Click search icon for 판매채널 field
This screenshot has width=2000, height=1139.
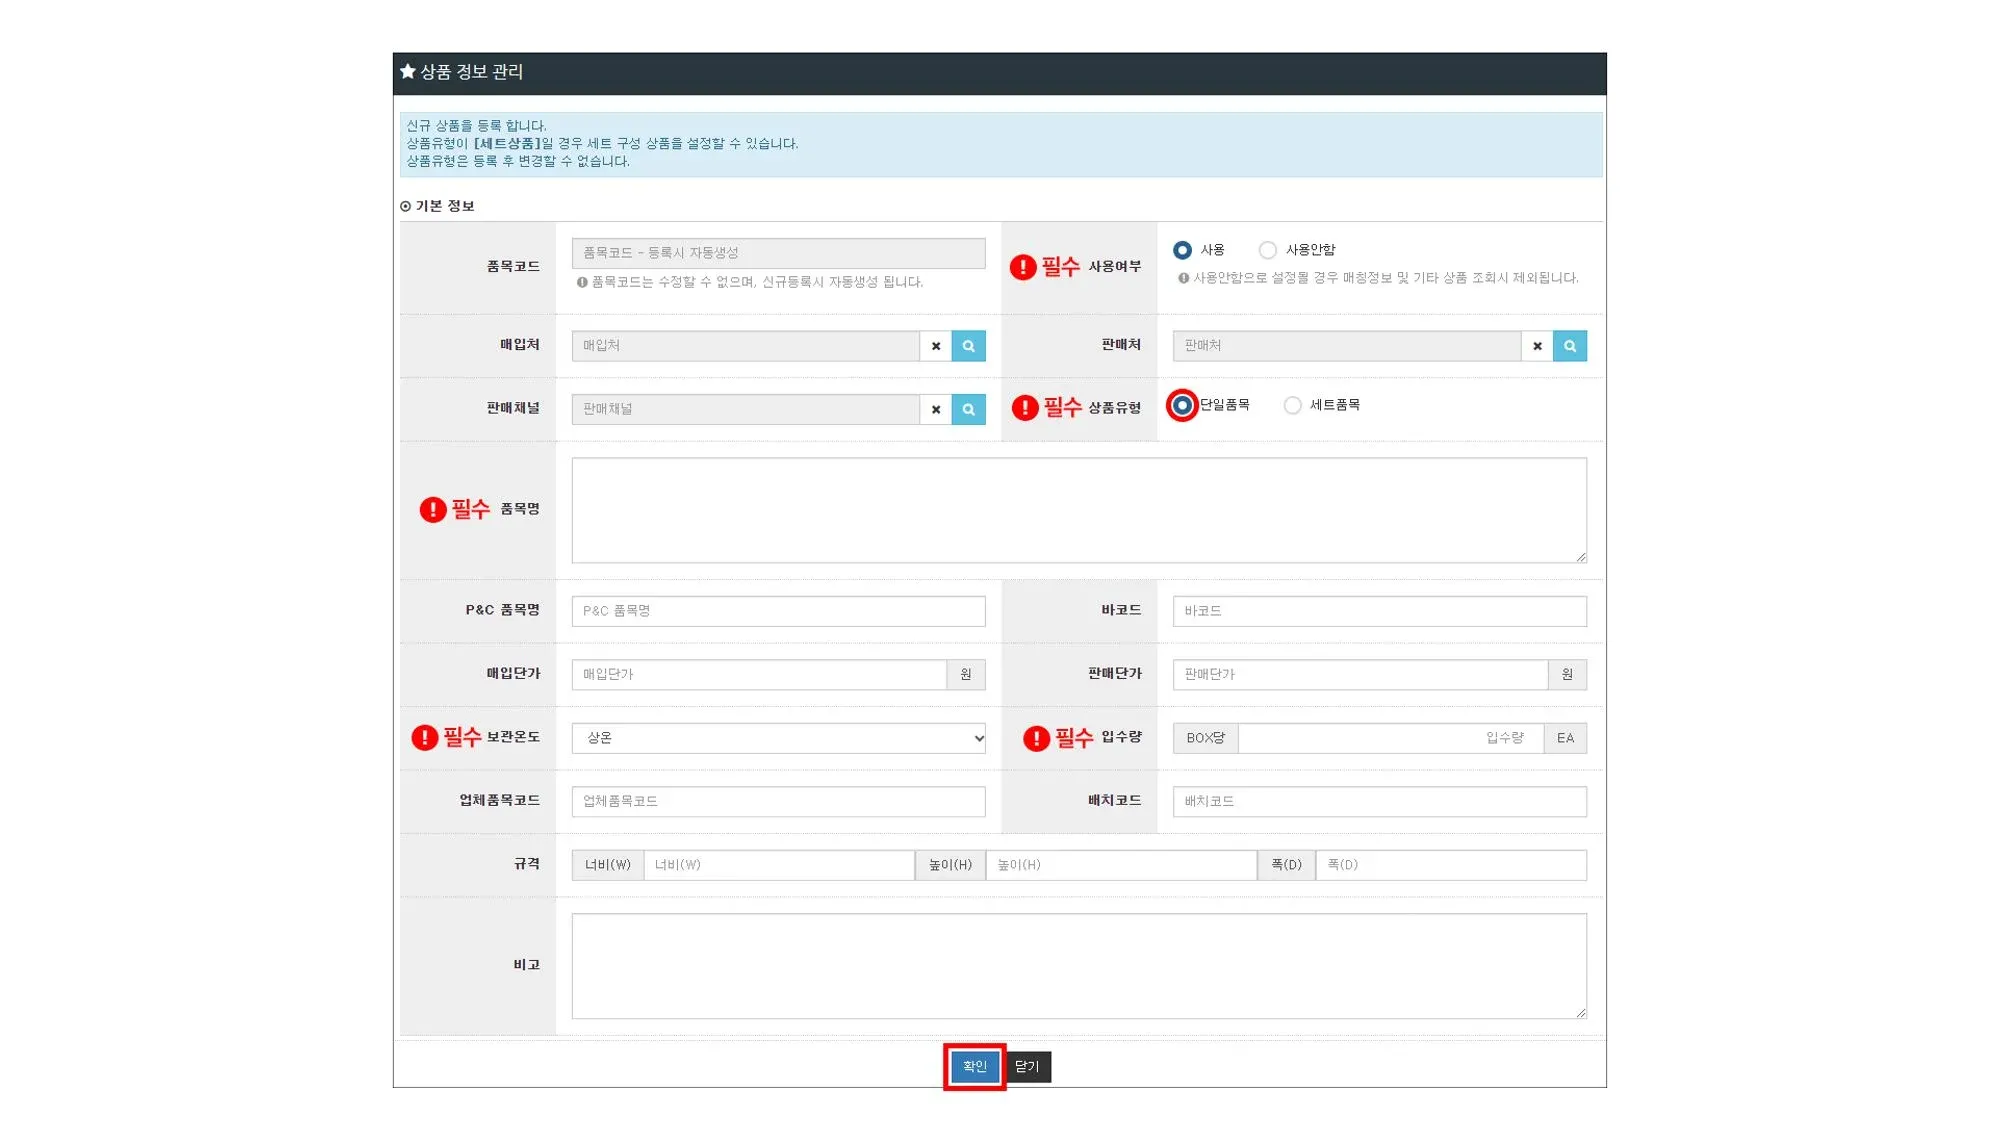coord(968,409)
